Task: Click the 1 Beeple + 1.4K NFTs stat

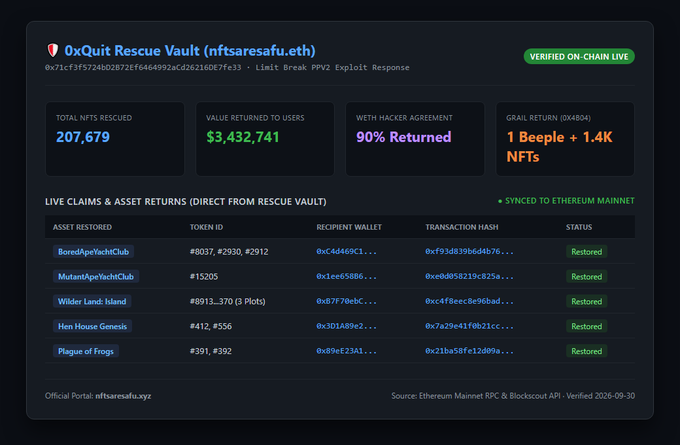Action: click(559, 147)
